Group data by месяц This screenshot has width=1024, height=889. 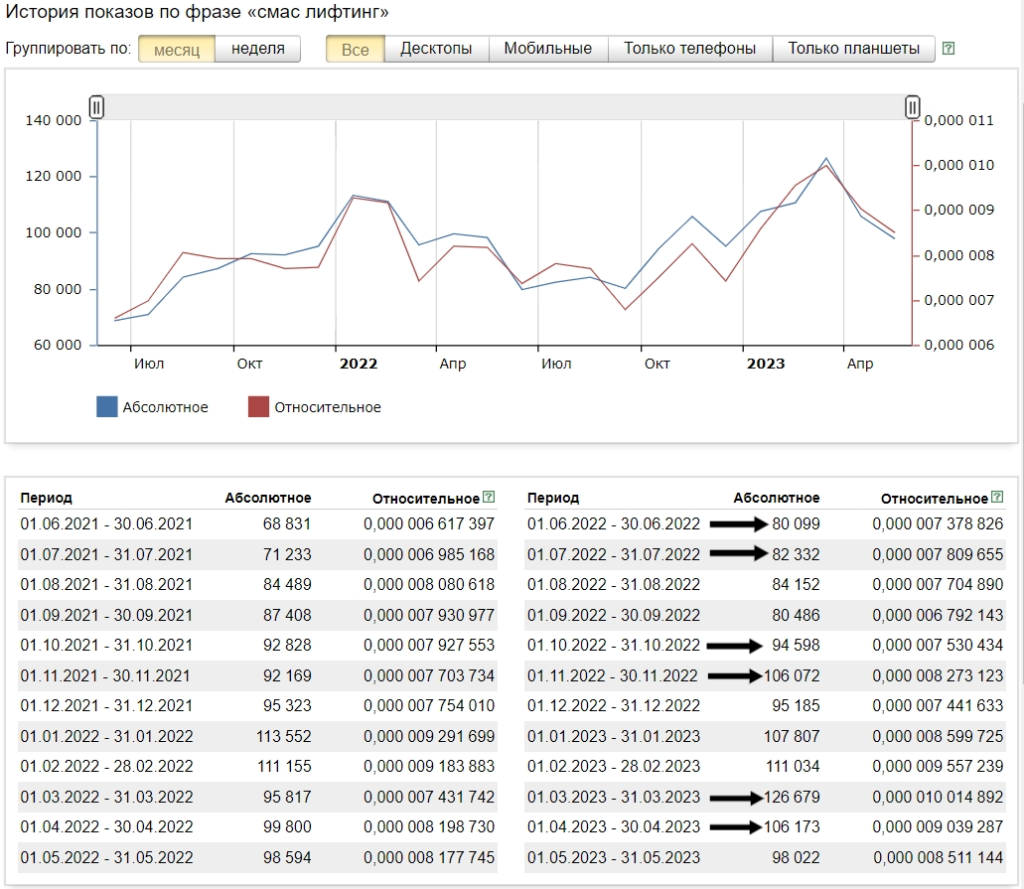(x=177, y=49)
